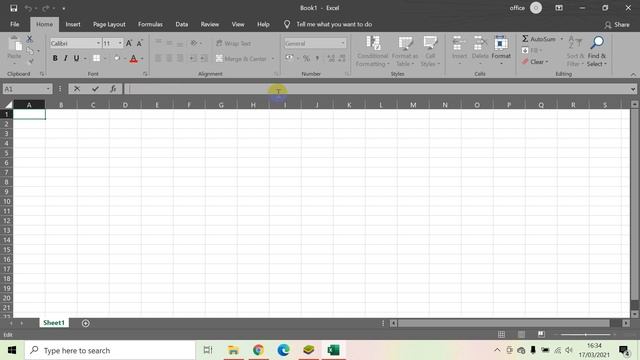Screen dimensions: 640x360
Task: Click the Comma Style icon
Action: (317, 59)
